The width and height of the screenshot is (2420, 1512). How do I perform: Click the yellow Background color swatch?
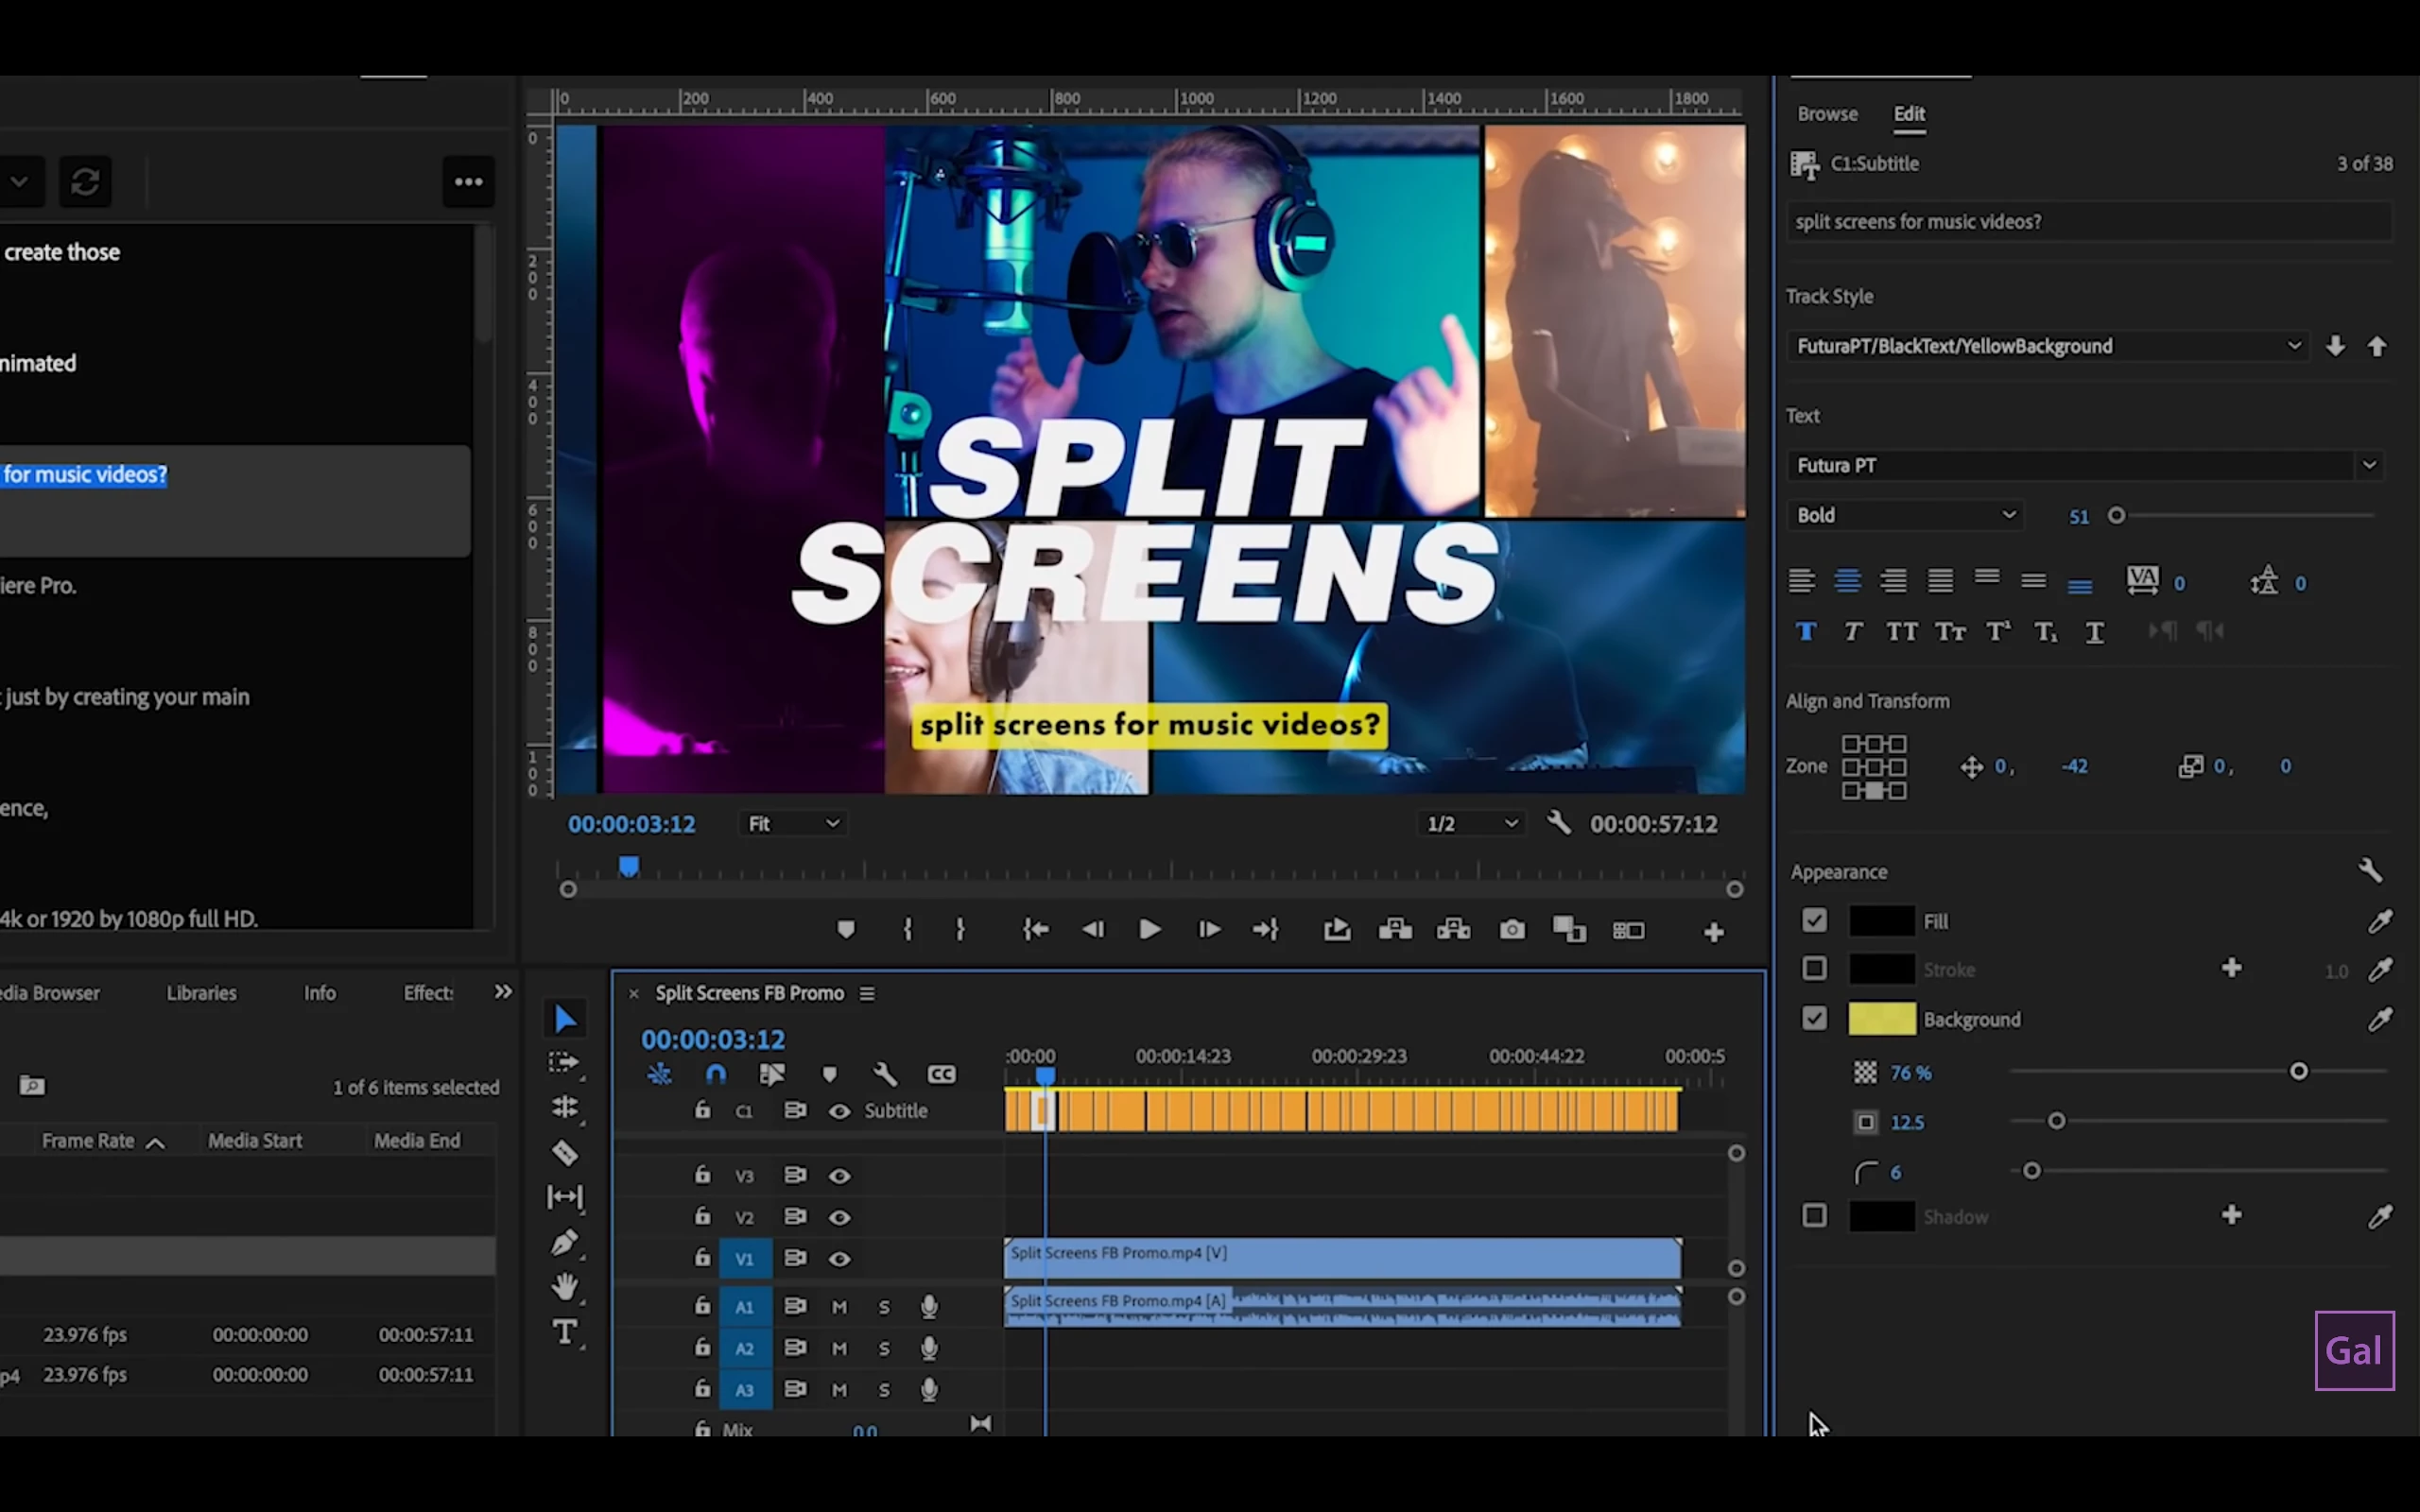click(1881, 1019)
